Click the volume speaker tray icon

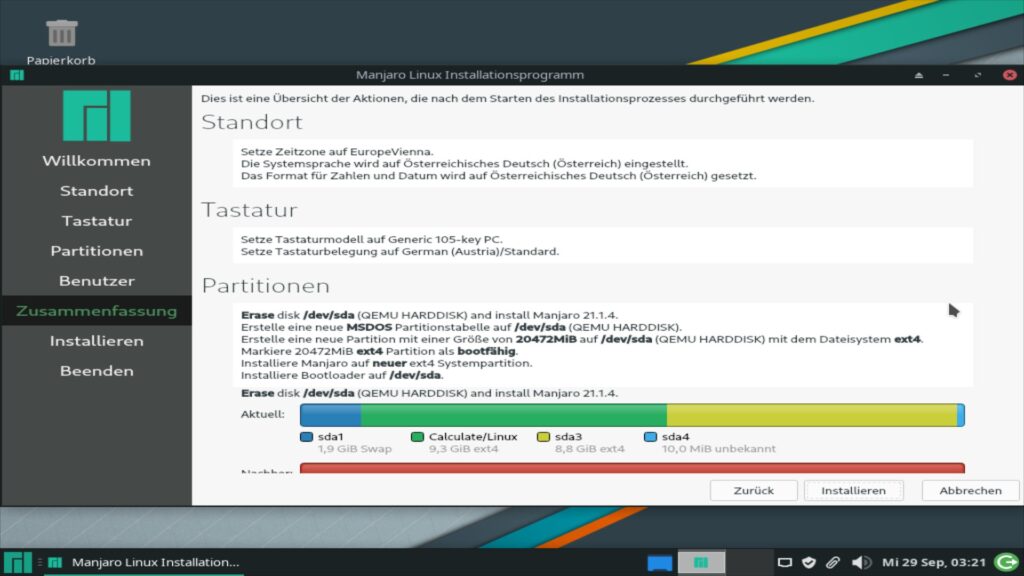(861, 562)
